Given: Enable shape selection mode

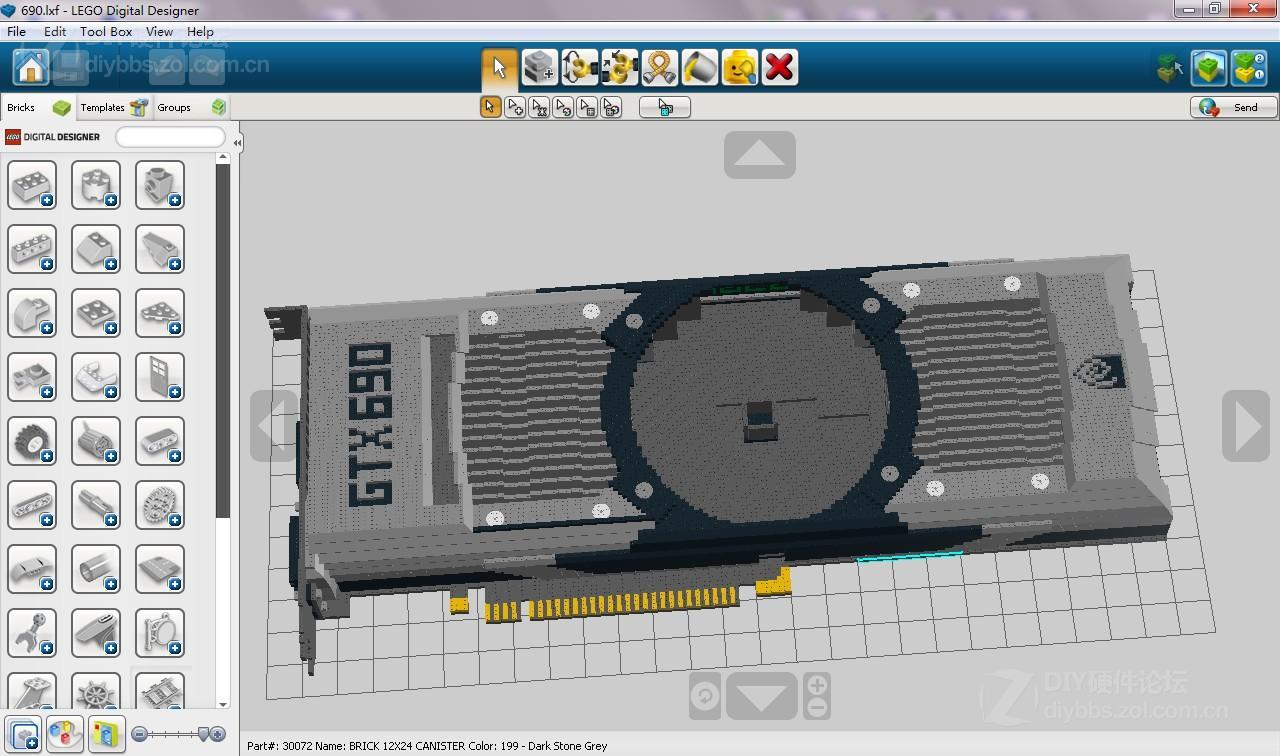Looking at the screenshot, I should (x=587, y=107).
